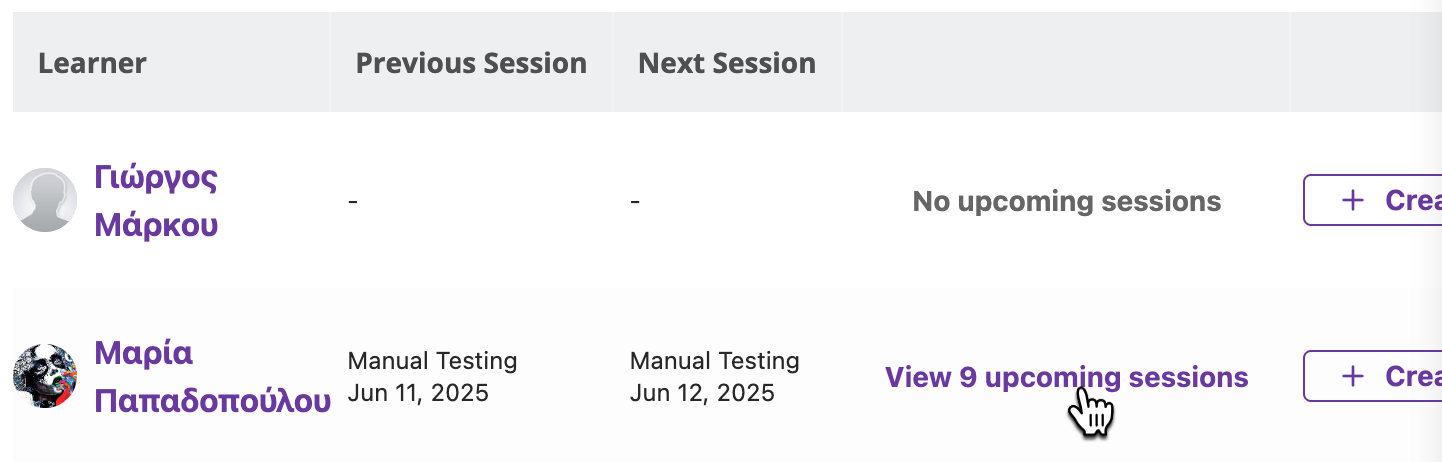Sort by Learner column header
The width and height of the screenshot is (1442, 462).
(x=92, y=63)
